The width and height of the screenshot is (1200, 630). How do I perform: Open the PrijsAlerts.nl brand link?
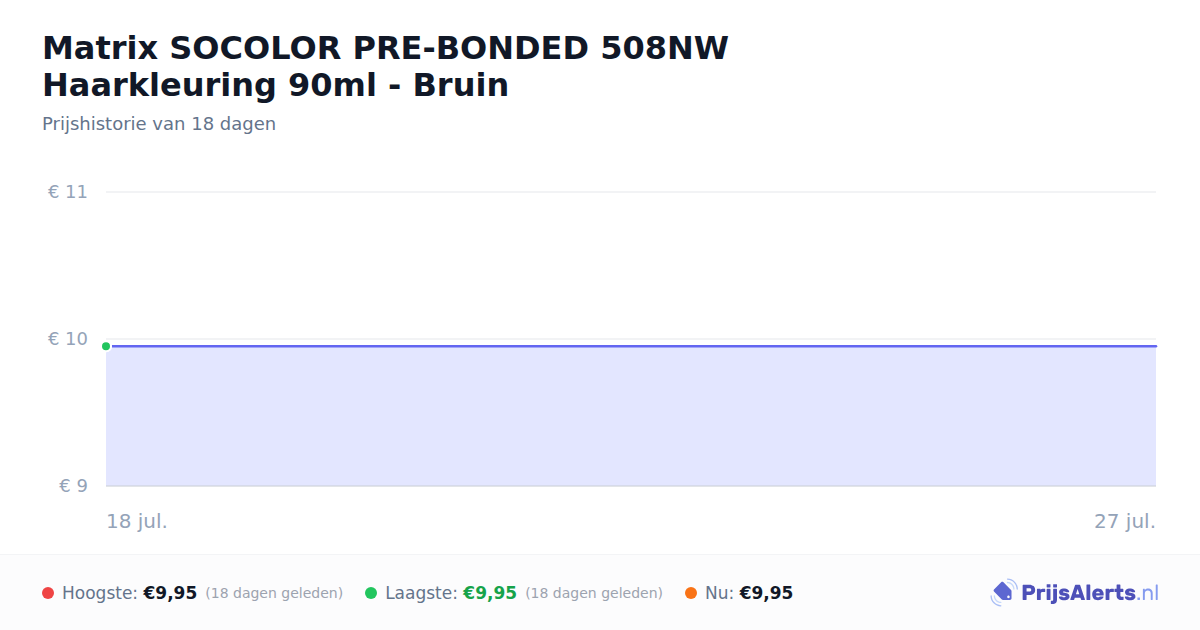tap(1074, 593)
